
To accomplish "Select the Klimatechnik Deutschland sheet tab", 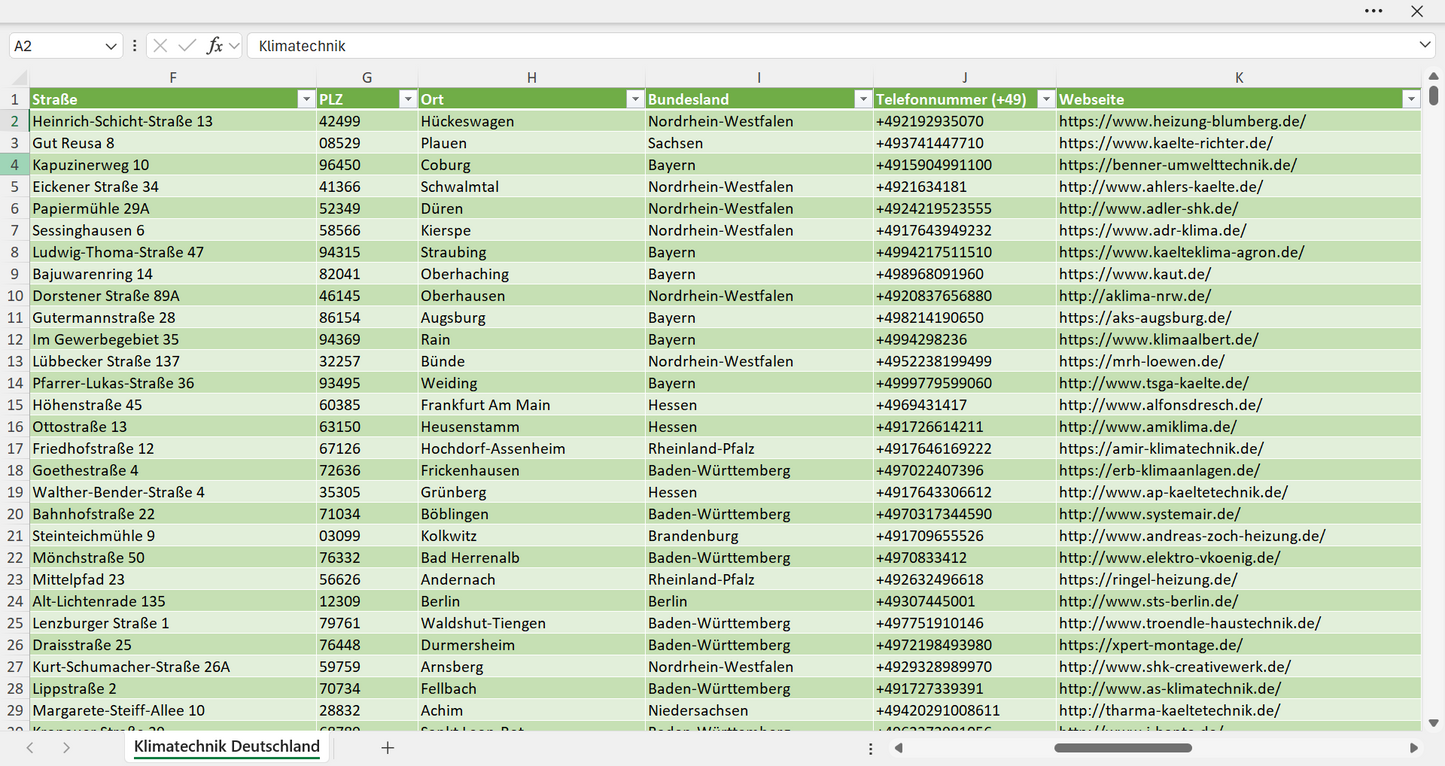I will [x=227, y=747].
